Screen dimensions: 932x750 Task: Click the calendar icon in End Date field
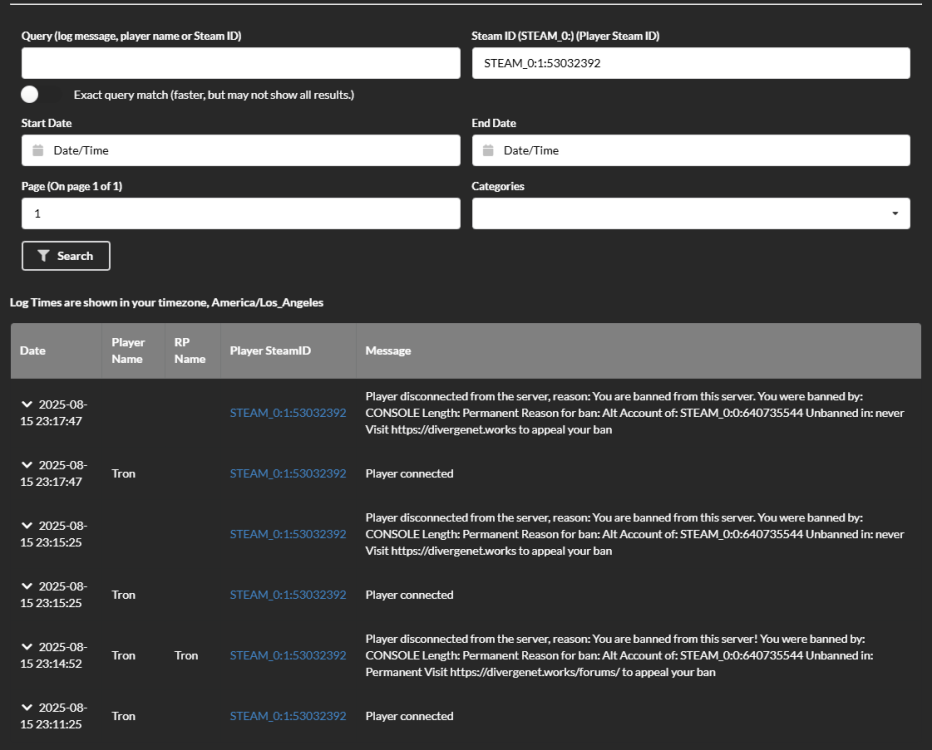click(x=488, y=151)
